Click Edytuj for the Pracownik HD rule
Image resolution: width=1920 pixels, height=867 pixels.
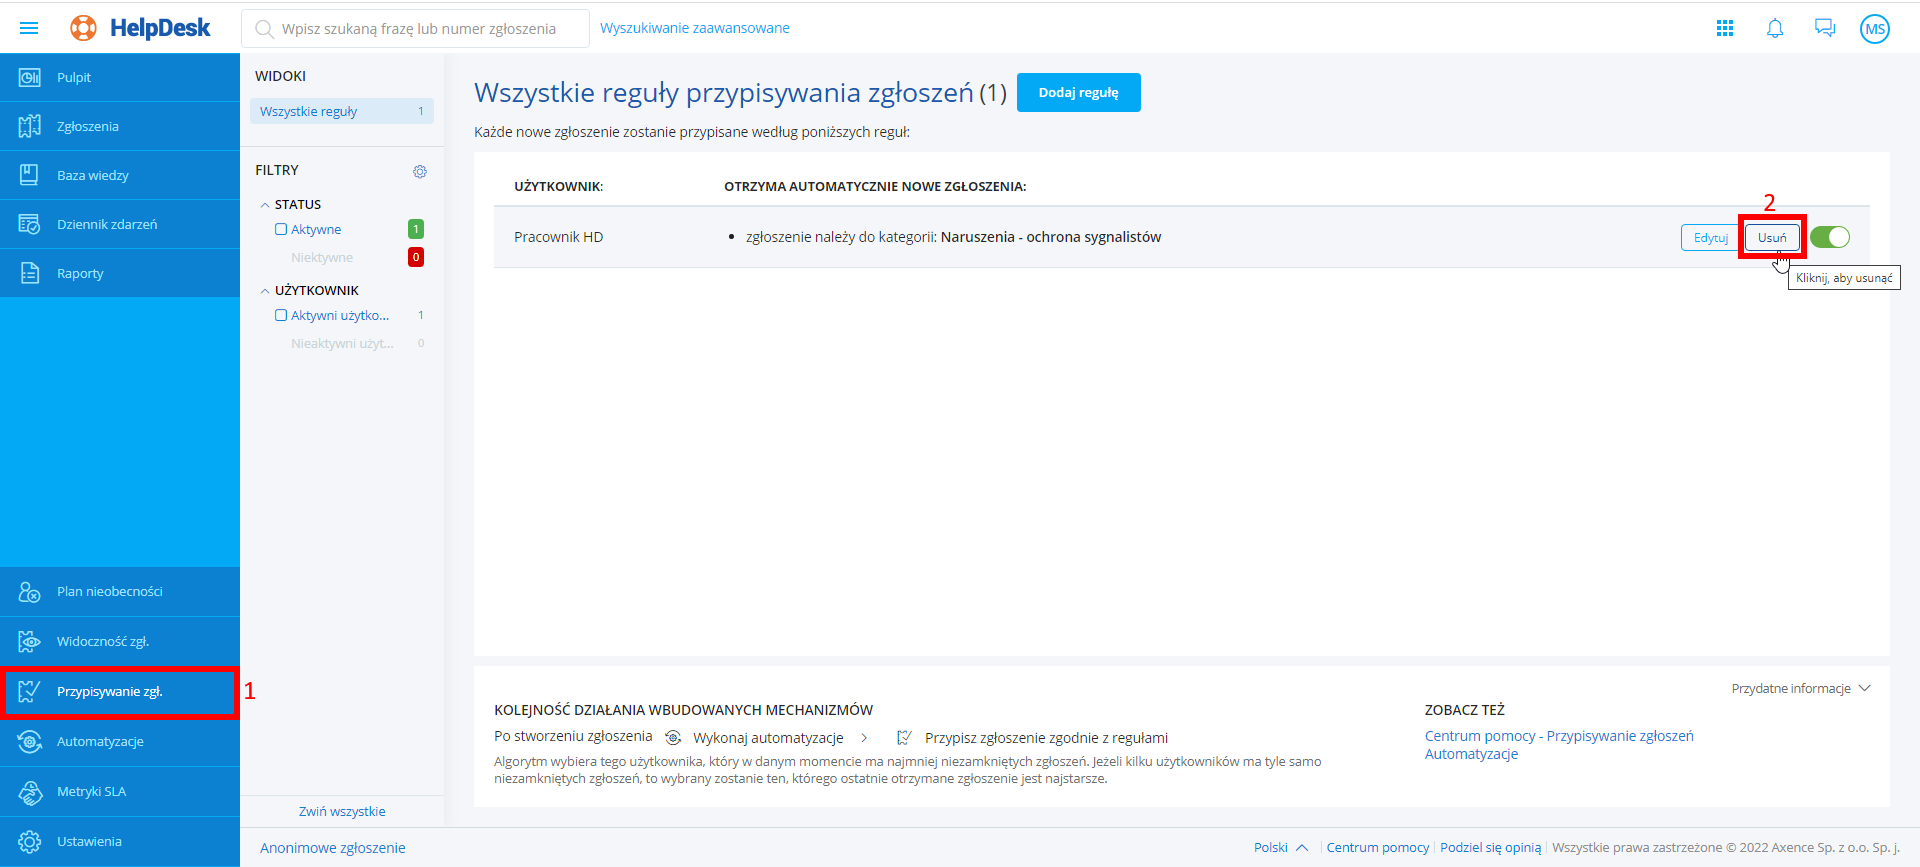coord(1710,237)
